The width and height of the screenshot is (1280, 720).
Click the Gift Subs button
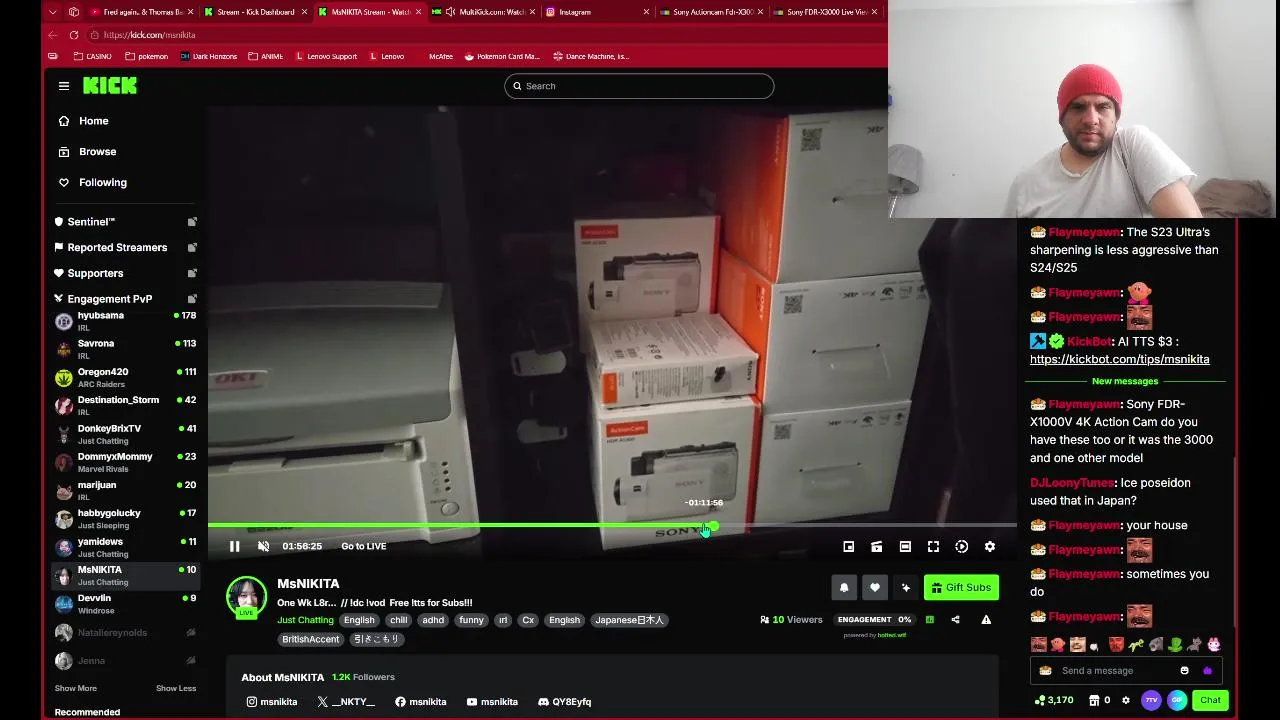click(961, 588)
